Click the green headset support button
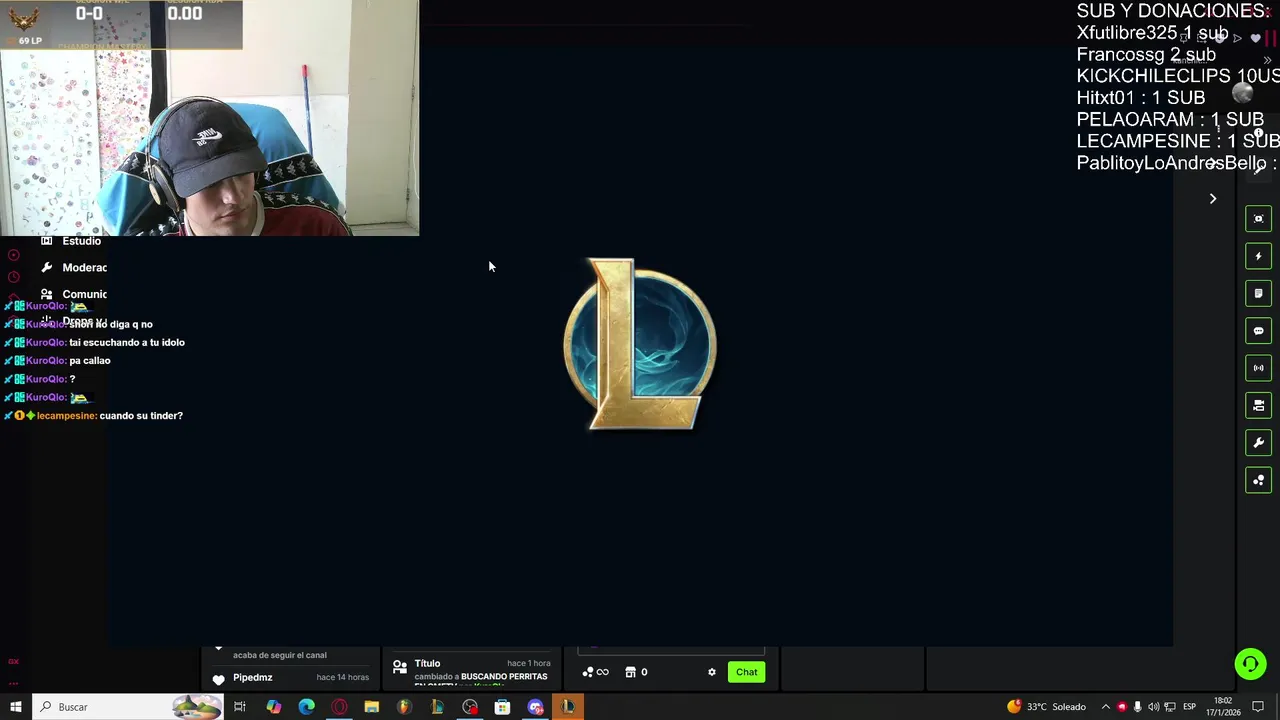The height and width of the screenshot is (720, 1280). [1250, 664]
